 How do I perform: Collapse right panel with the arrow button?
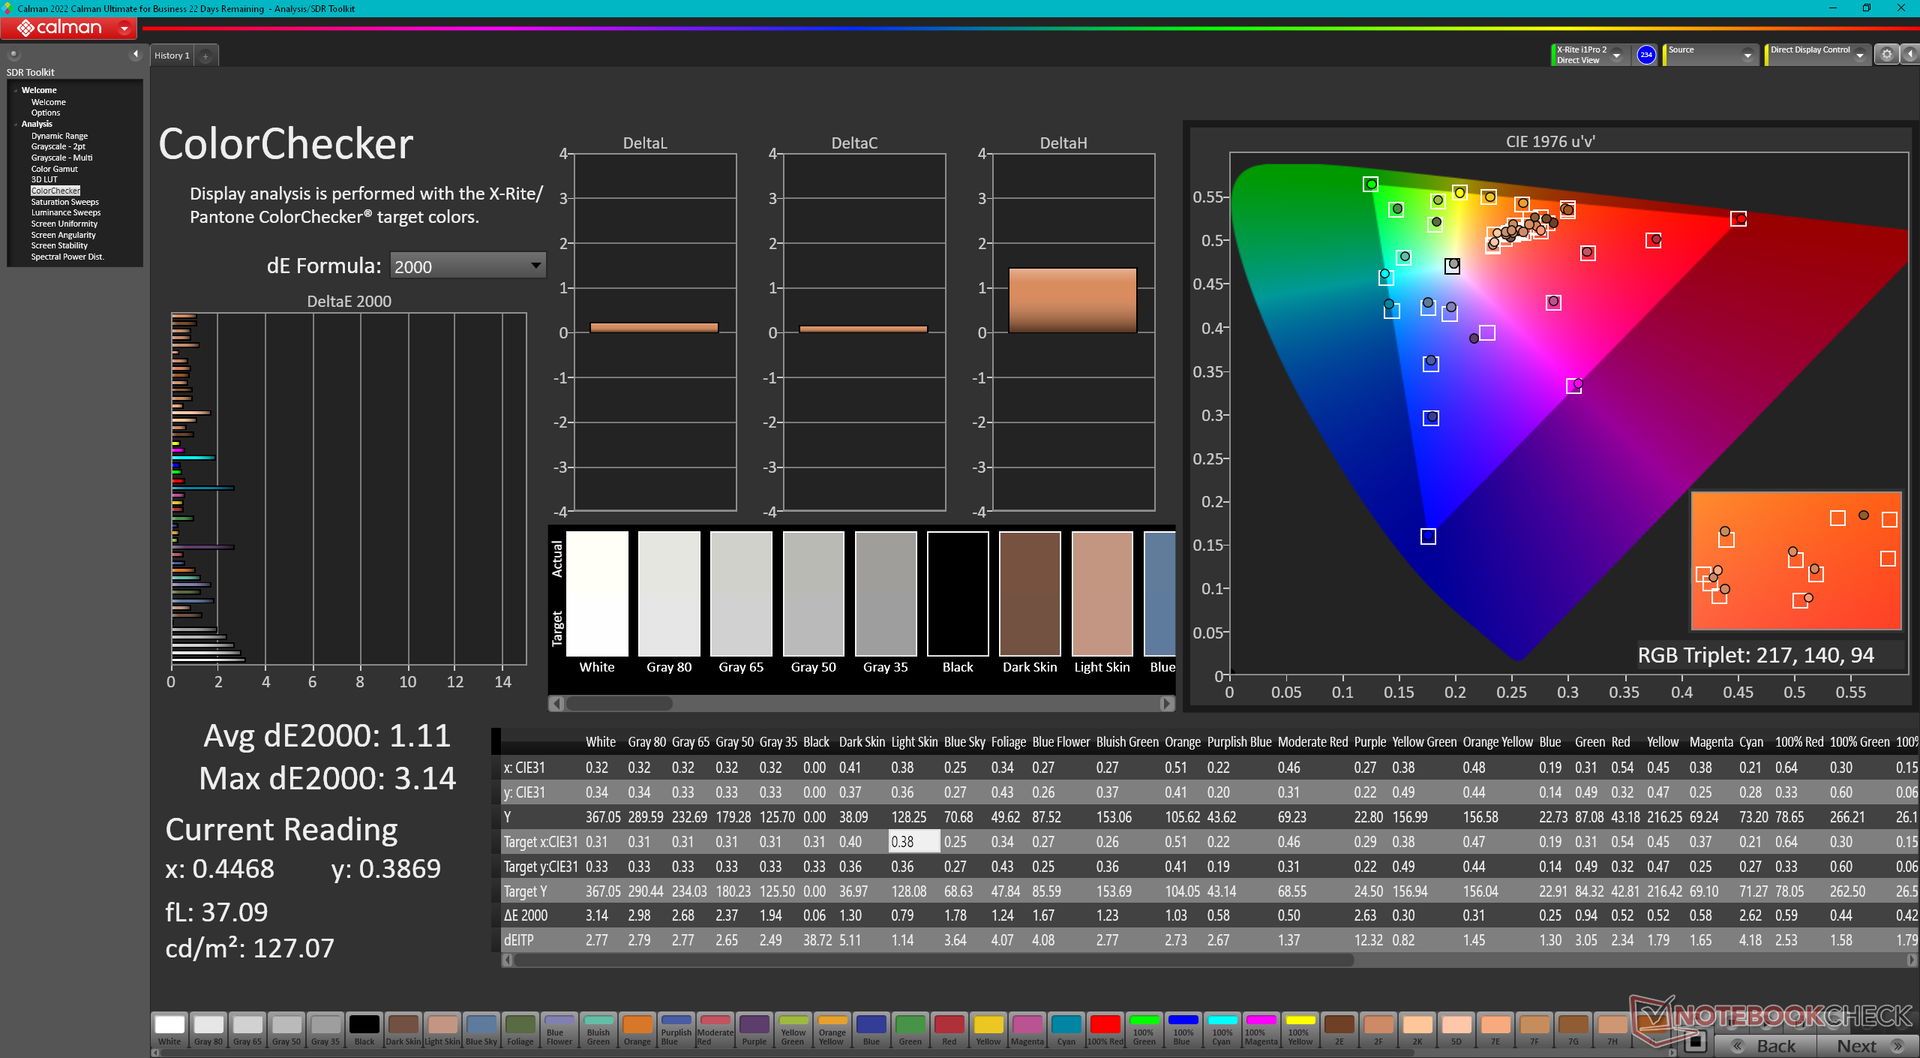click(1908, 55)
